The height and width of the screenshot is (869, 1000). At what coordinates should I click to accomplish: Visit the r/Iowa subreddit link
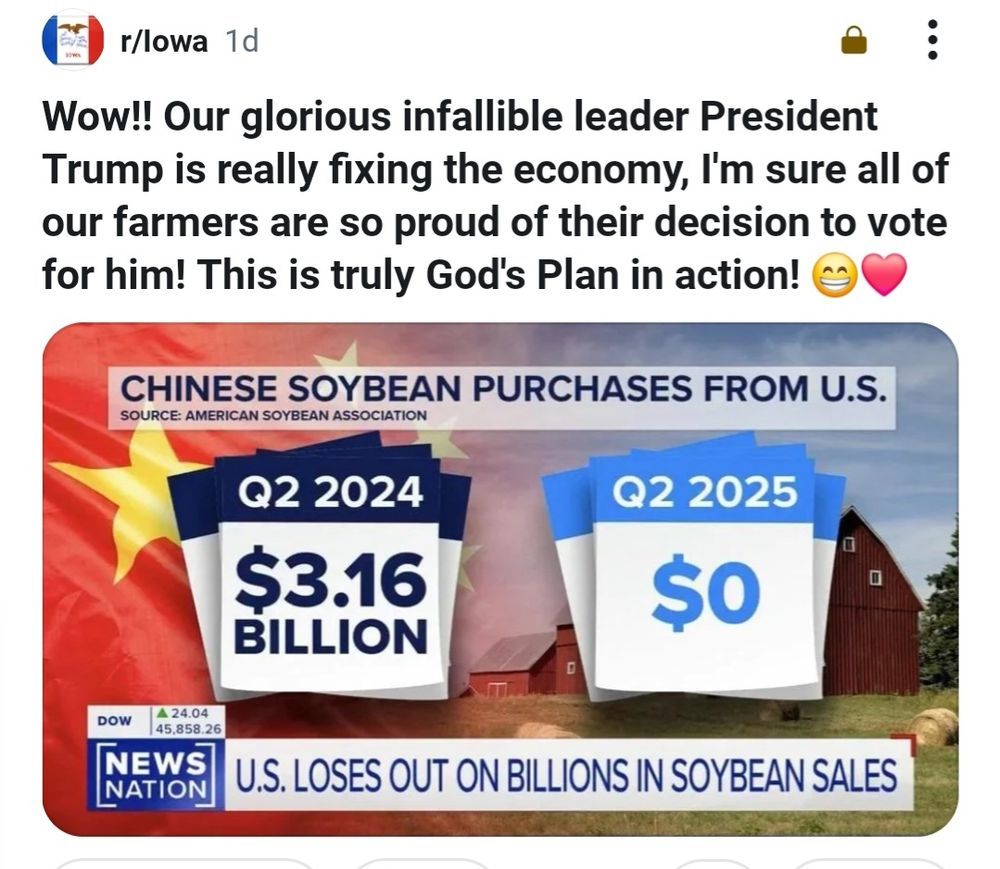point(164,41)
